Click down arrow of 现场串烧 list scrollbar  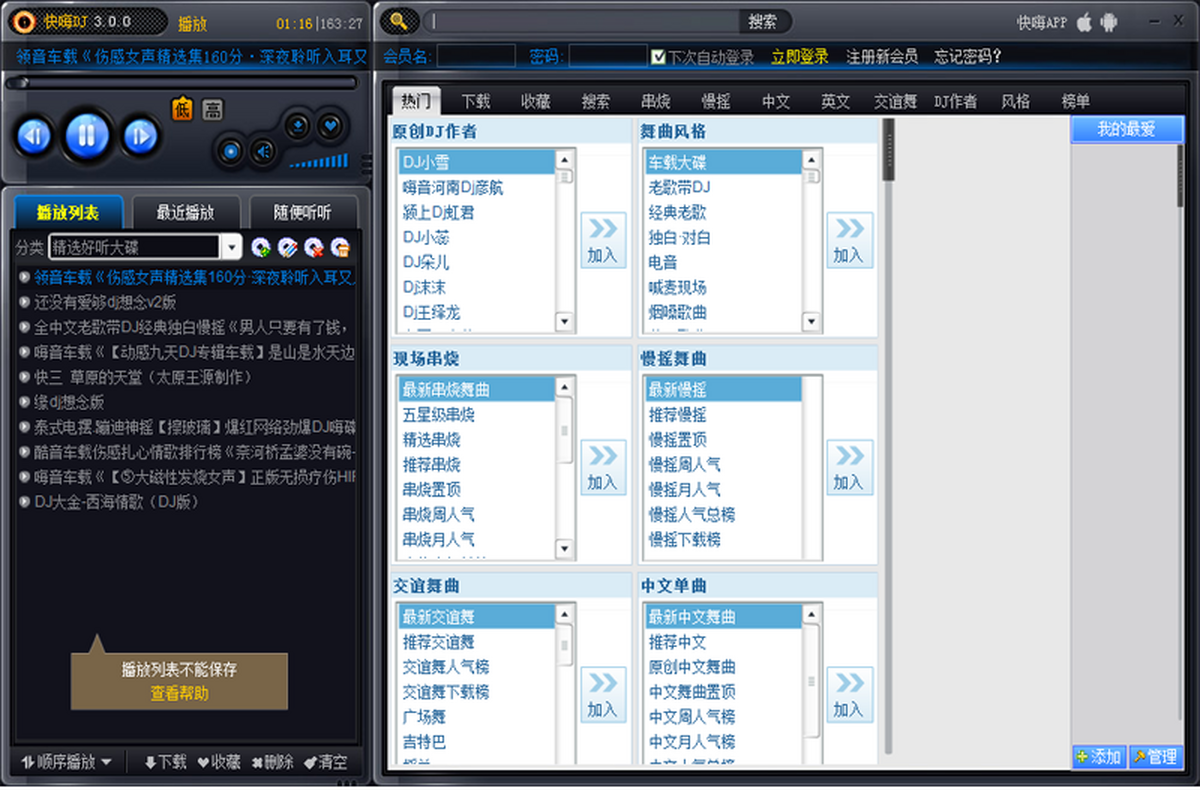(x=565, y=549)
